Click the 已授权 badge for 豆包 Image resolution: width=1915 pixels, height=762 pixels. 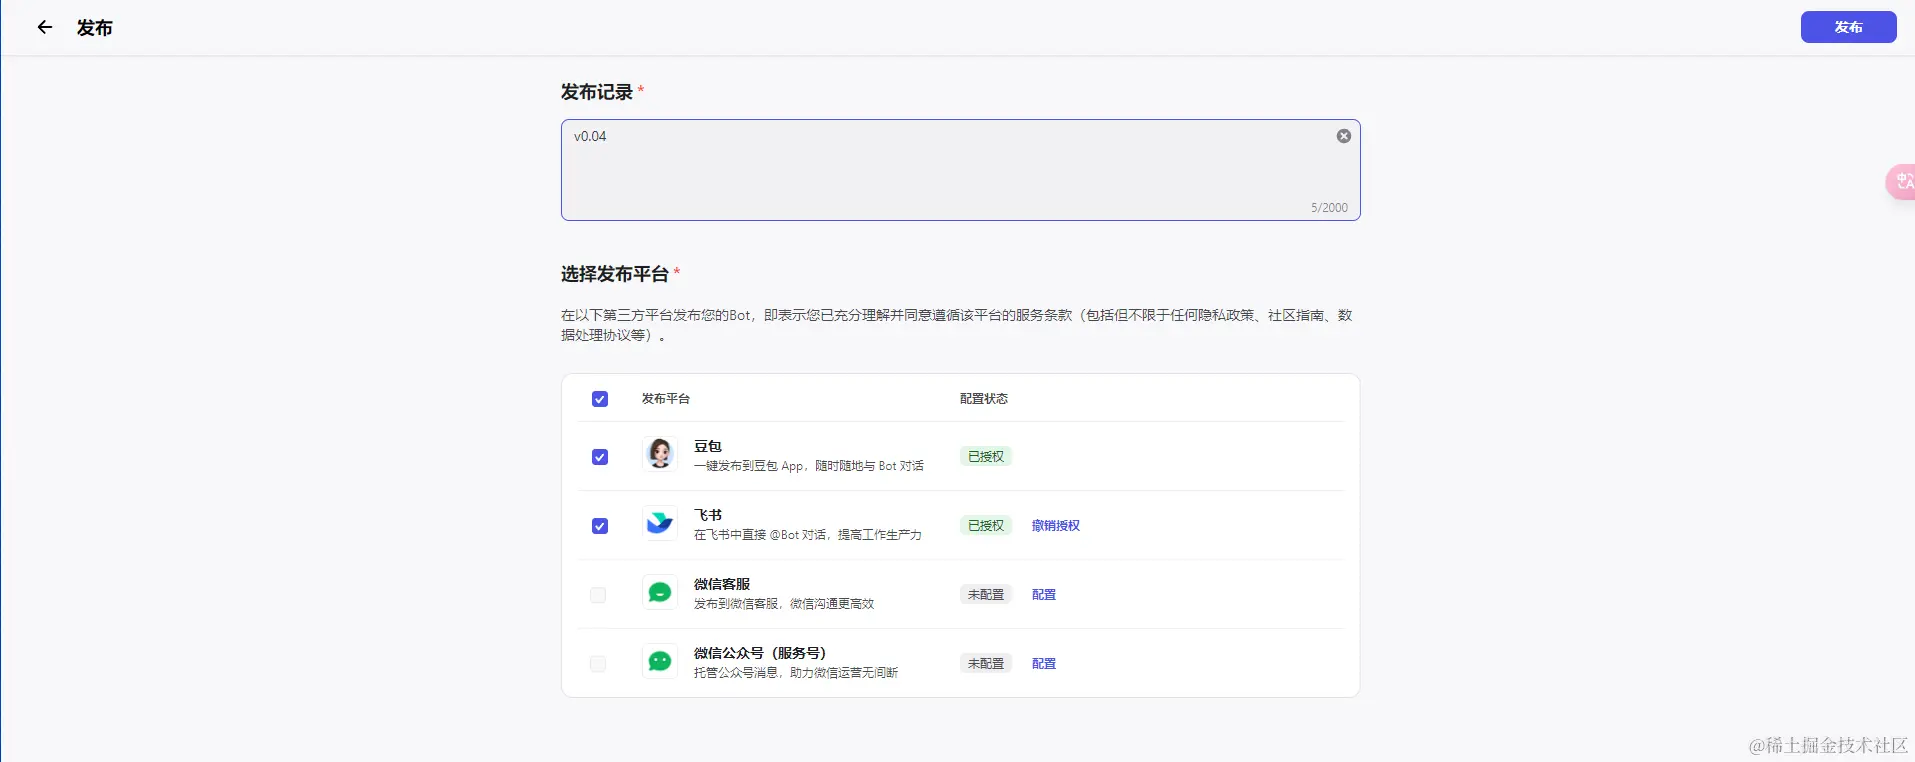pyautogui.click(x=986, y=456)
